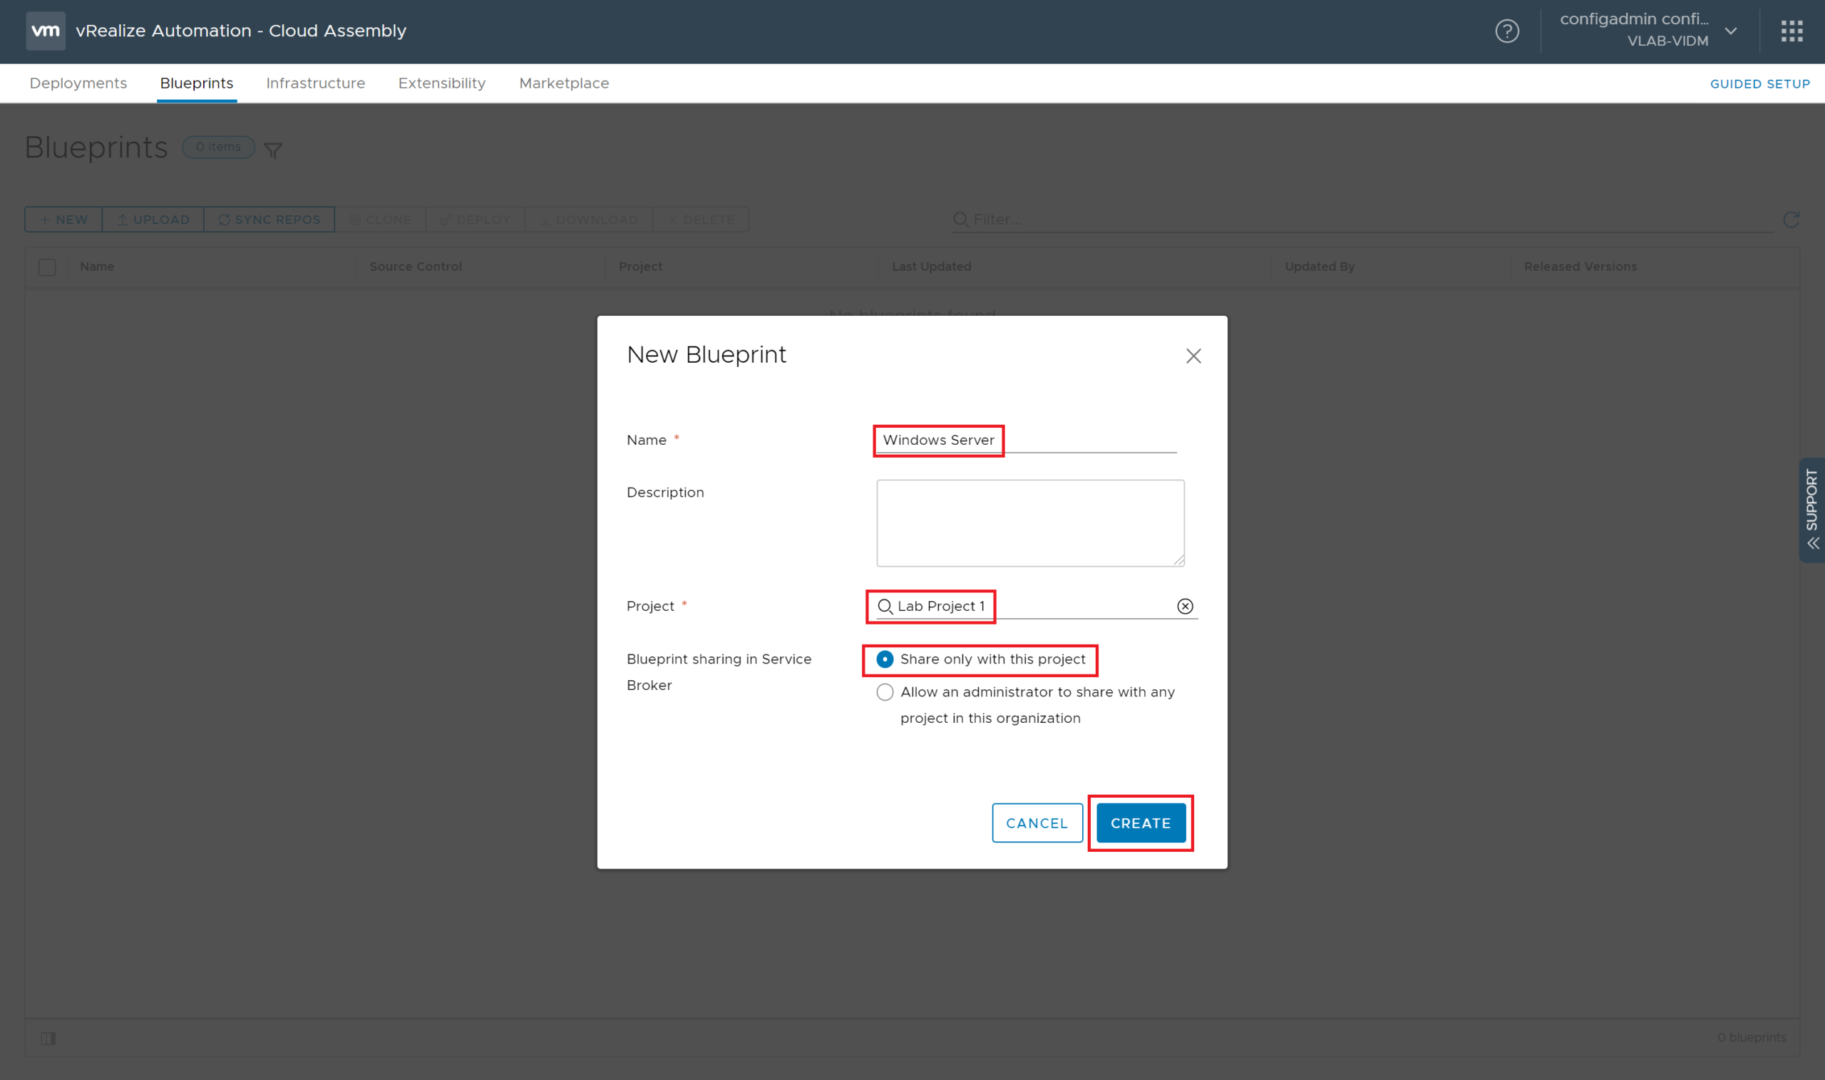Clear the Project field with X icon

click(1185, 606)
